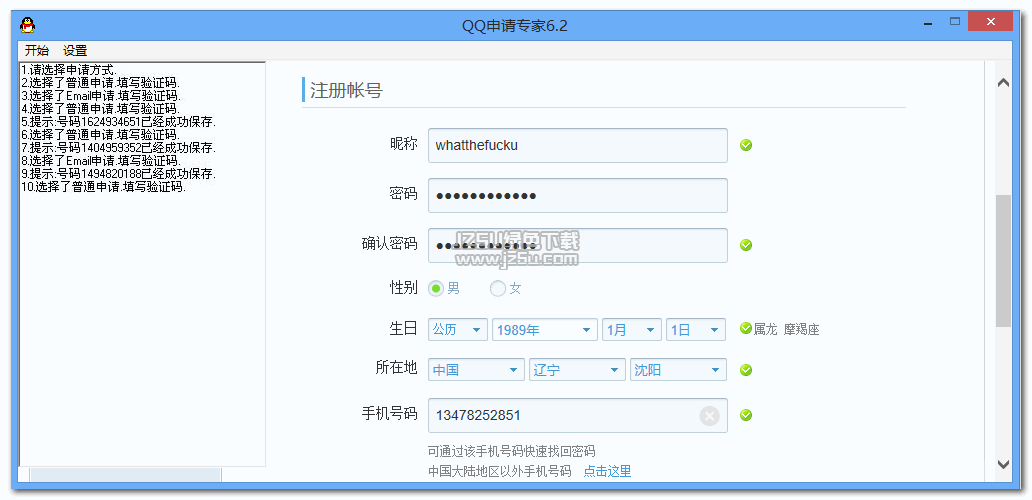Click the vertical scrollbar thumb
1032x500 pixels.
tap(1003, 261)
